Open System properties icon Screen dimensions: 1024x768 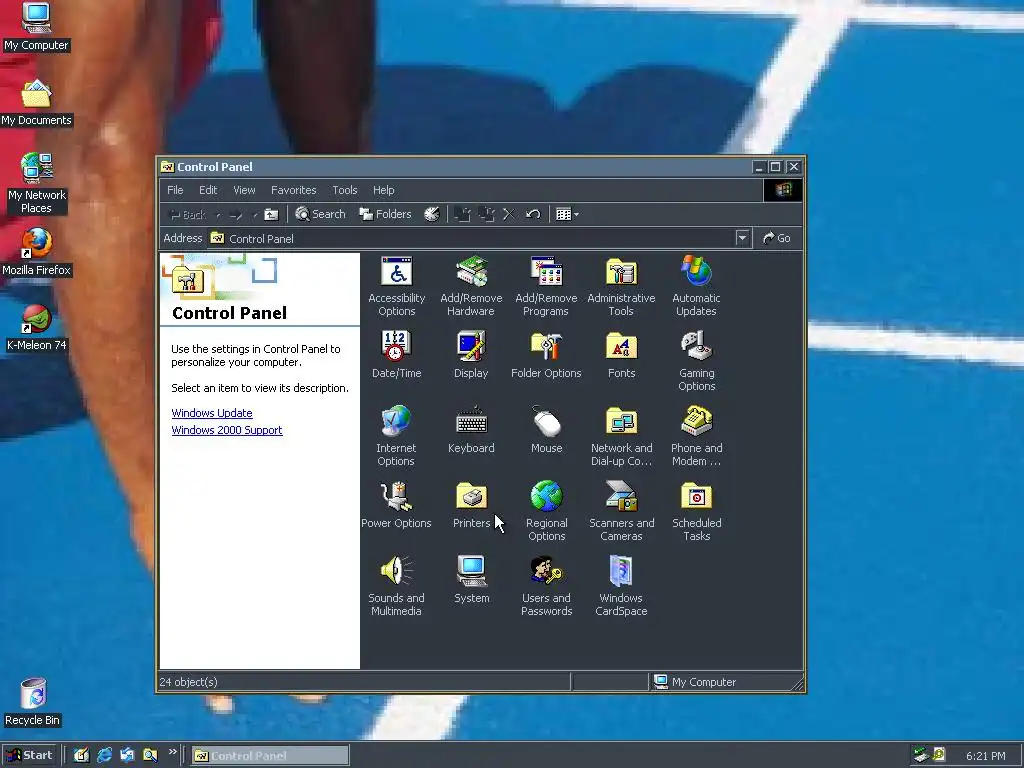click(472, 579)
